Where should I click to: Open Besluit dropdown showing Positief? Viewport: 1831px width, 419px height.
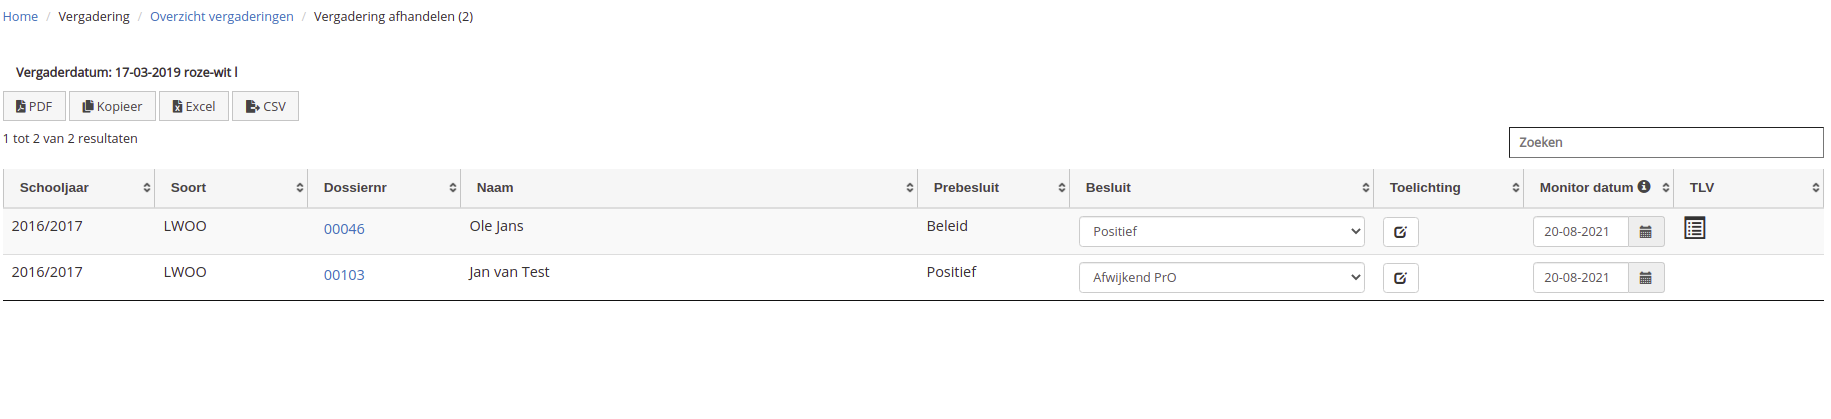[x=1221, y=232]
